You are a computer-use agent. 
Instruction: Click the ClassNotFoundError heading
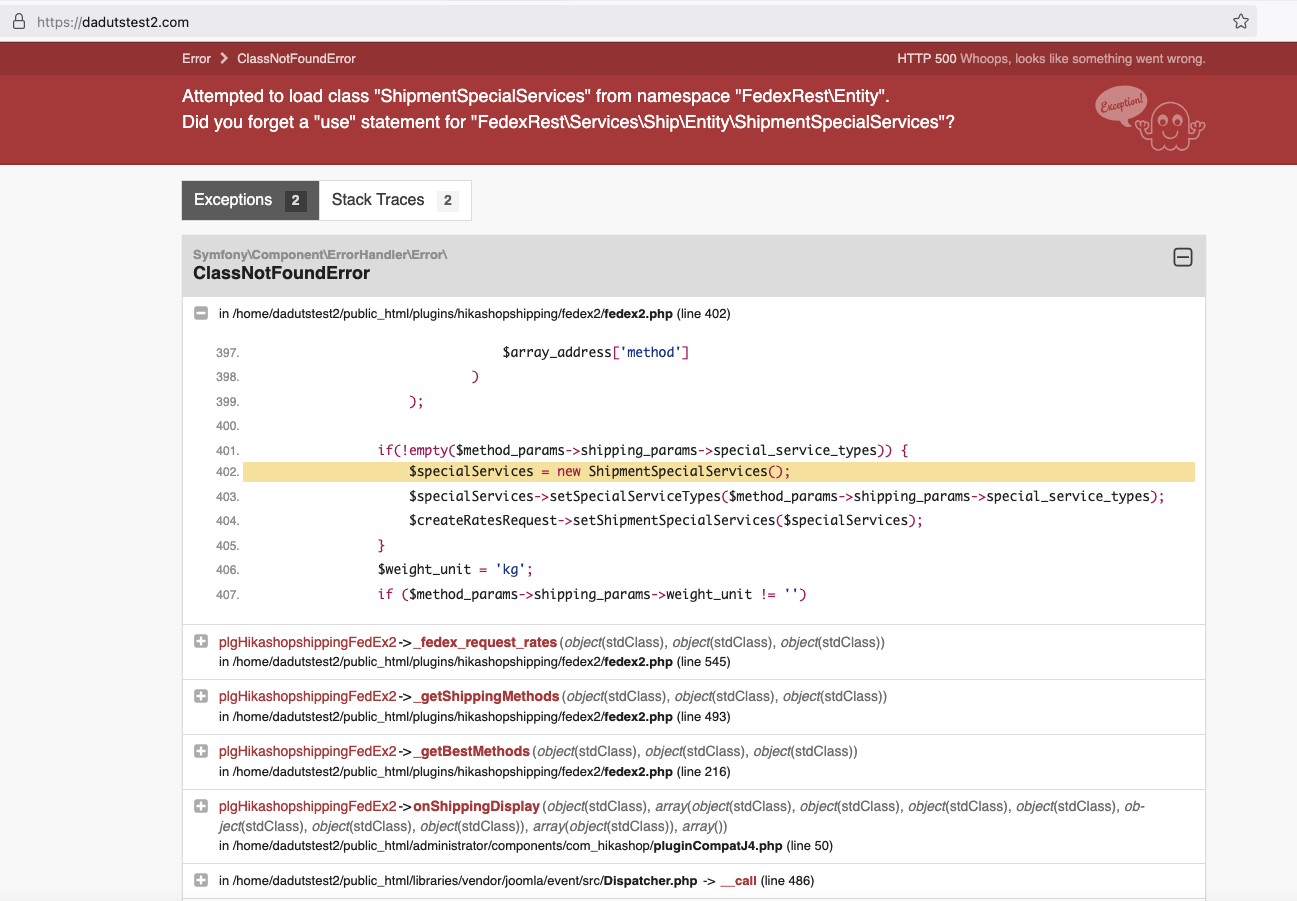(x=281, y=273)
